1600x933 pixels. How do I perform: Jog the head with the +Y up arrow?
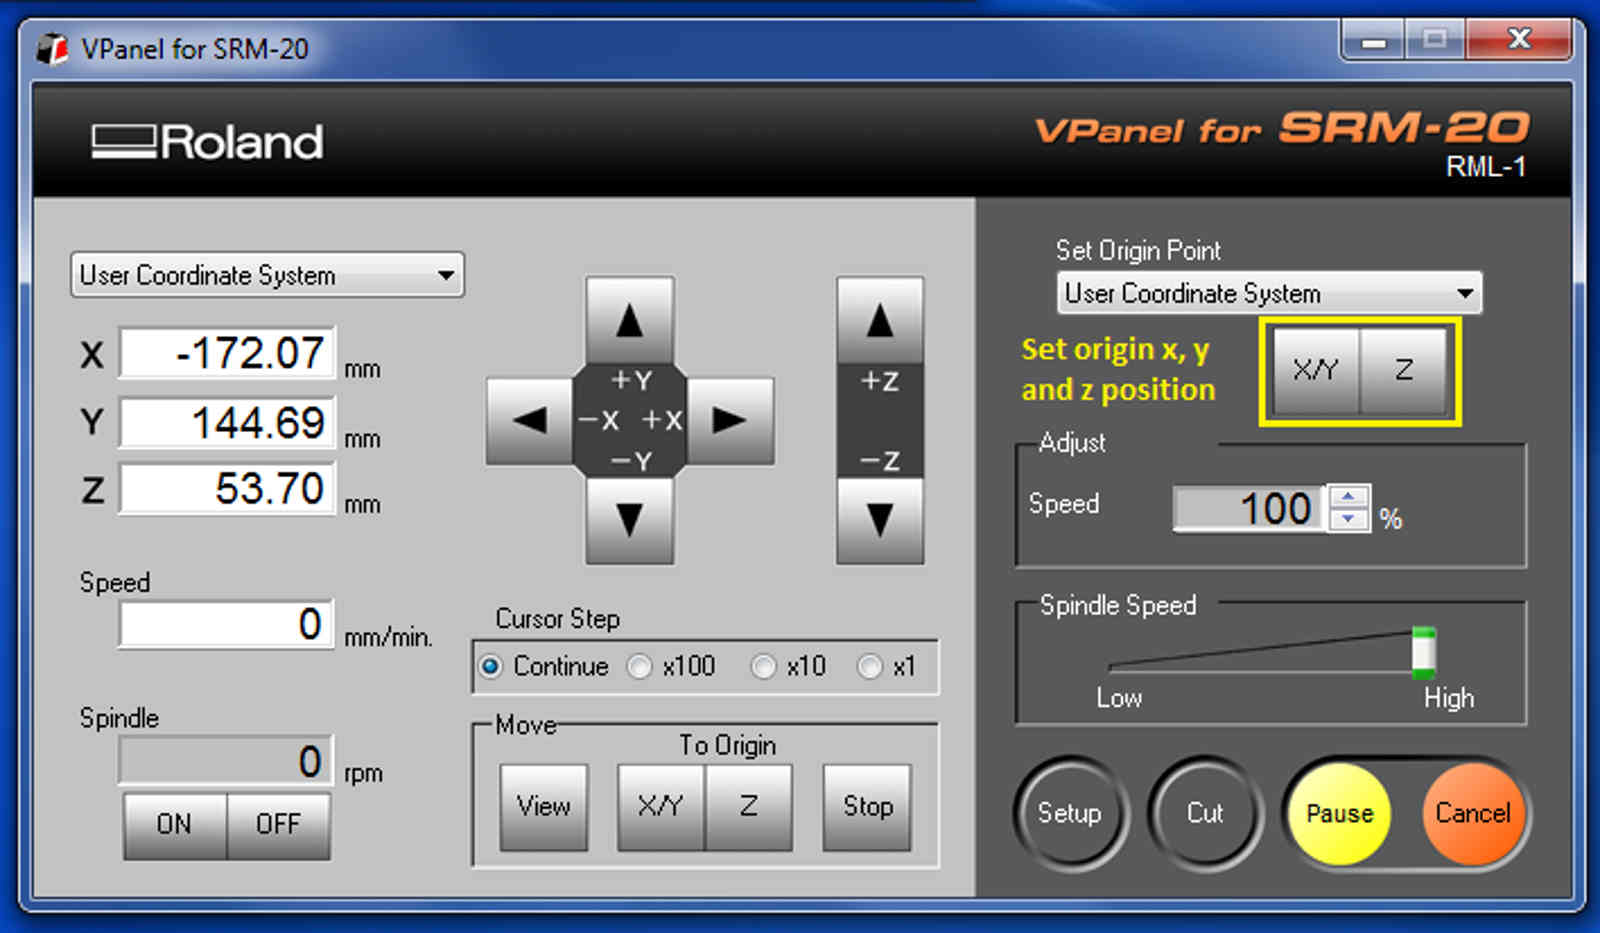pyautogui.click(x=629, y=321)
